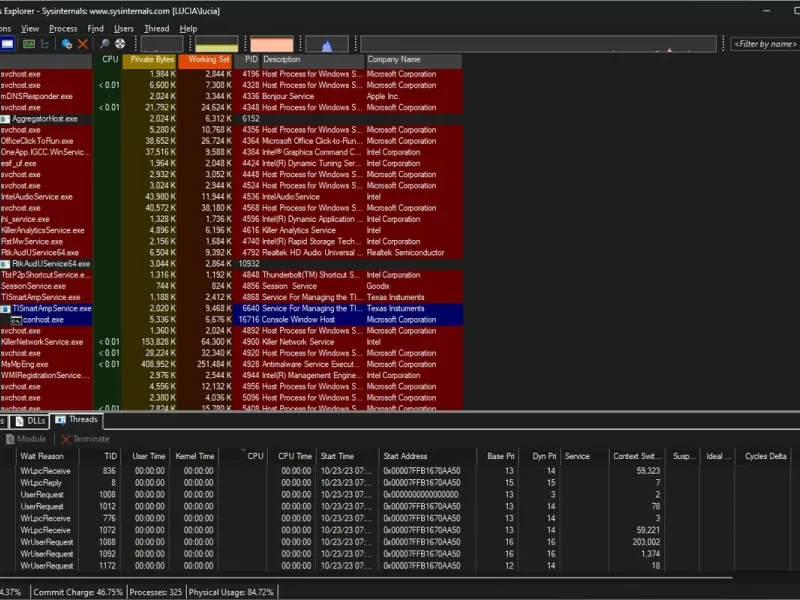This screenshot has width=800, height=600.
Task: Click the CPU usage mini graph
Action: click(x=162, y=44)
